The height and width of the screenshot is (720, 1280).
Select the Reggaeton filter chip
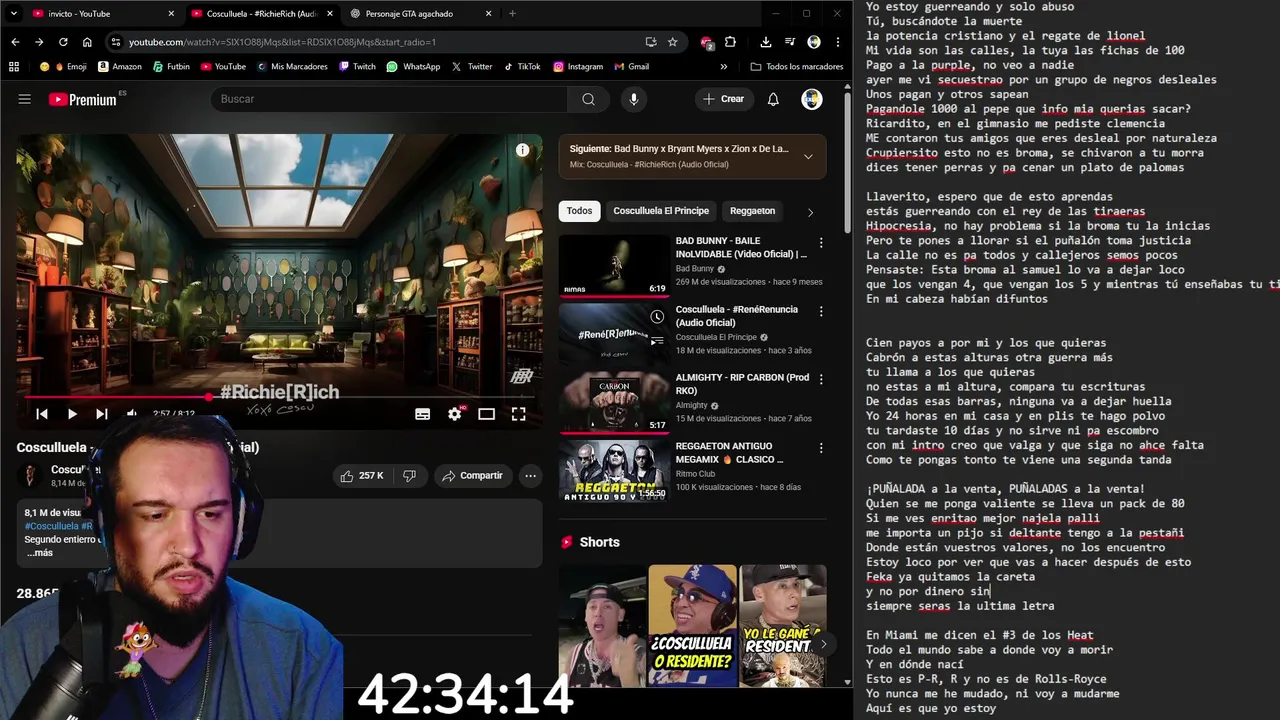(753, 211)
